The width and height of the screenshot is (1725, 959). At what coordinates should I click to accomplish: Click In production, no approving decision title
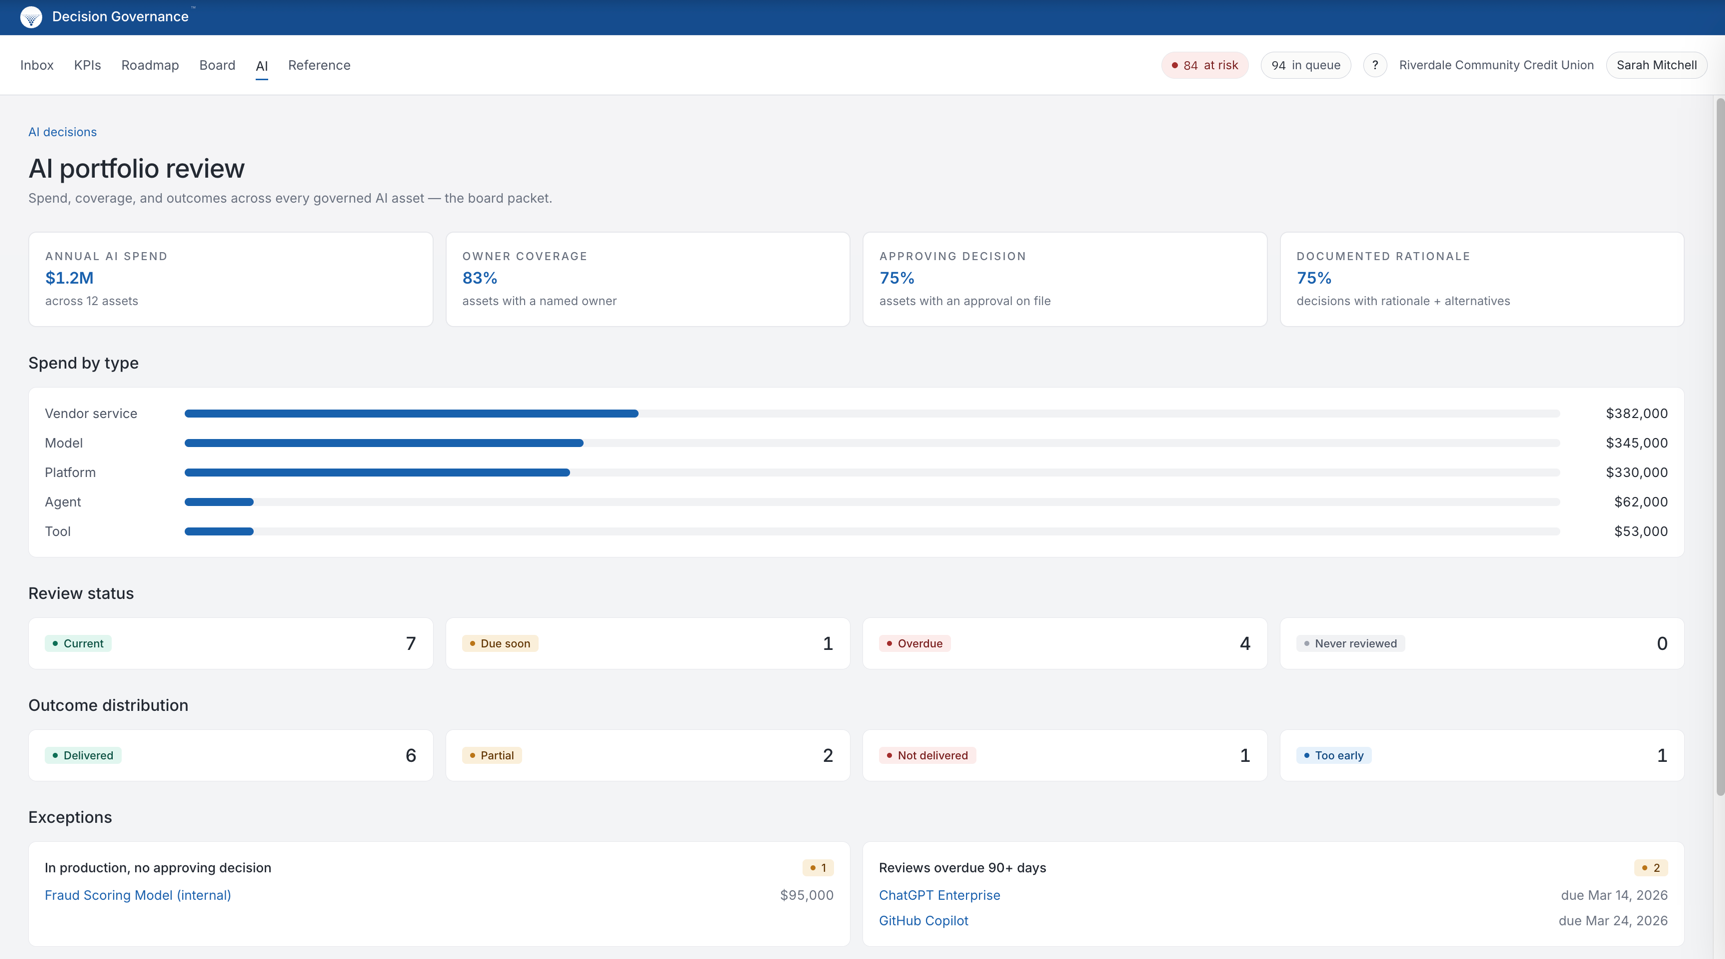[x=158, y=868]
